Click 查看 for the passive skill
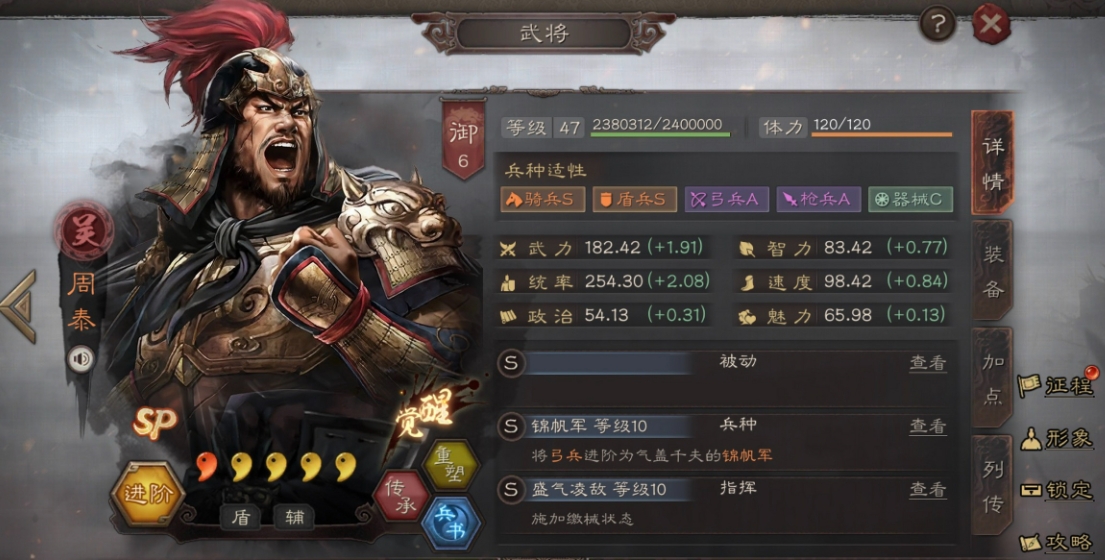1105x560 pixels. [x=927, y=362]
